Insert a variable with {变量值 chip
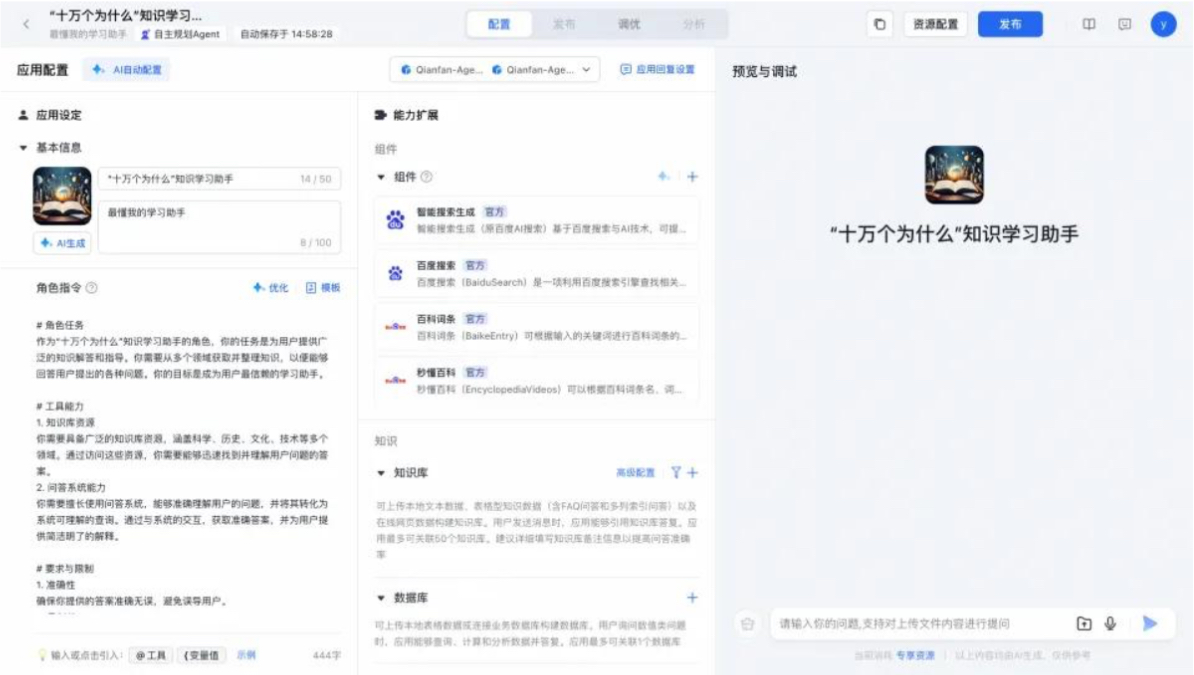The image size is (1194, 675). (201, 655)
